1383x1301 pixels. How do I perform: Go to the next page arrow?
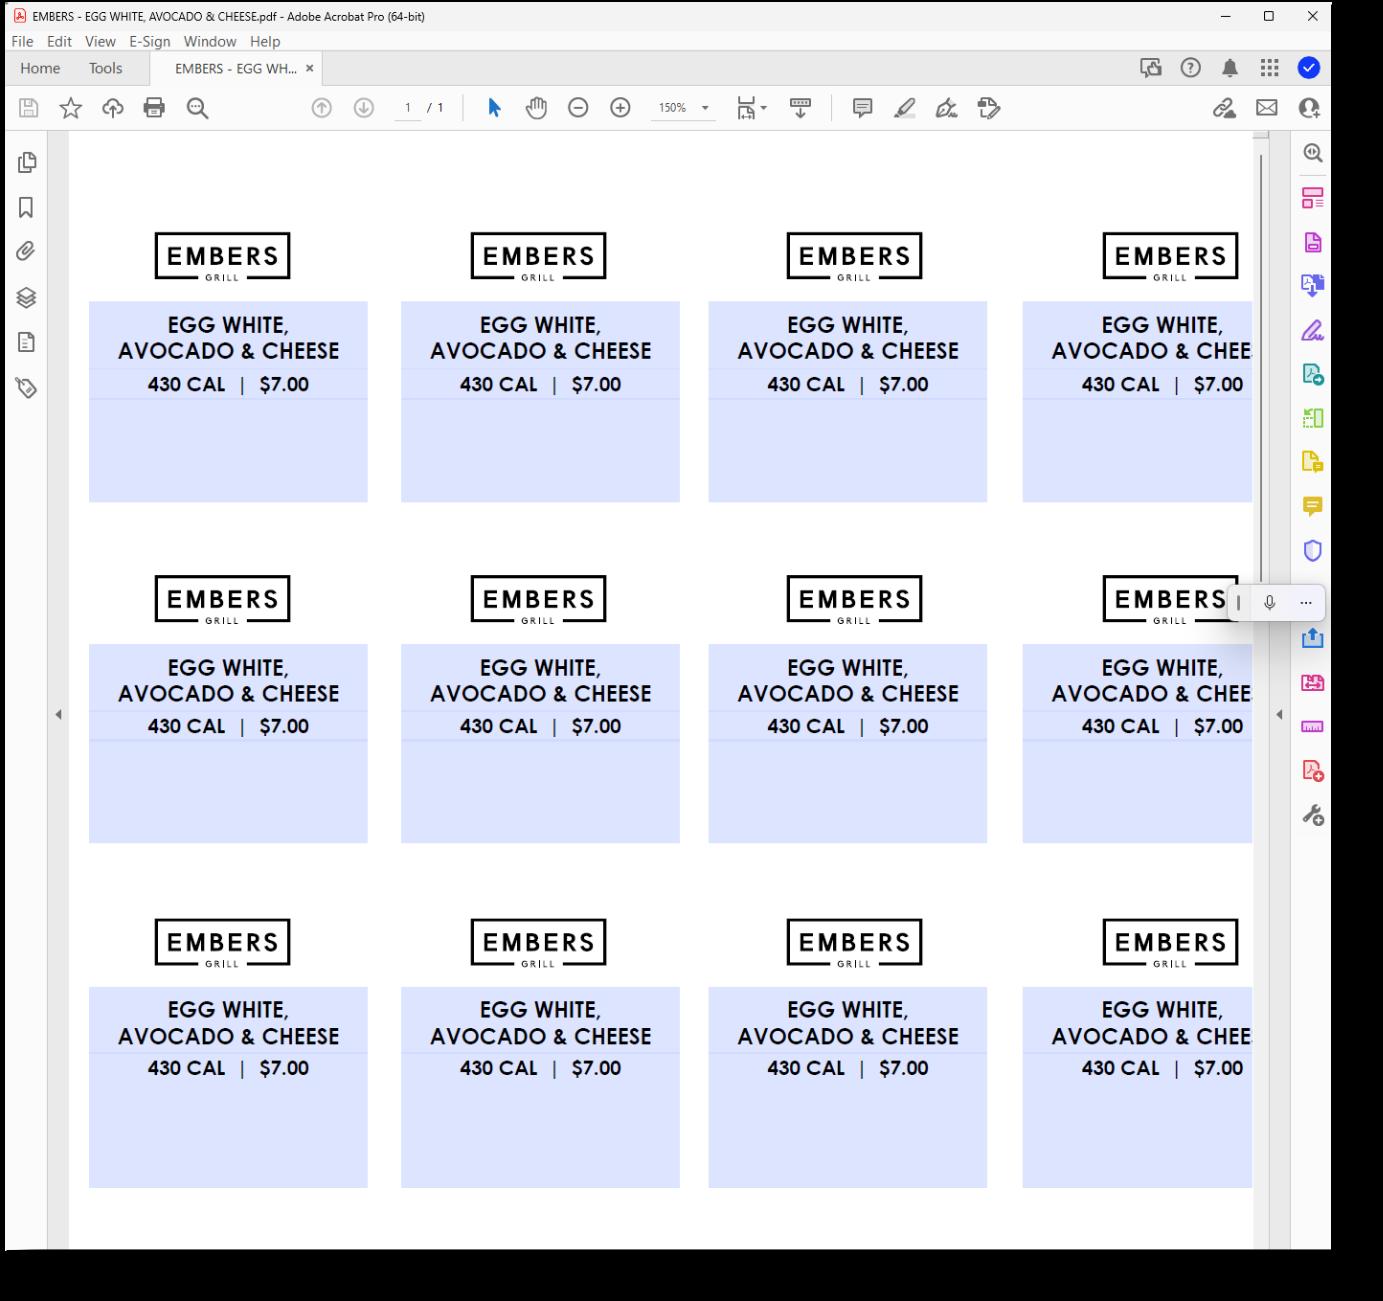[x=364, y=108]
